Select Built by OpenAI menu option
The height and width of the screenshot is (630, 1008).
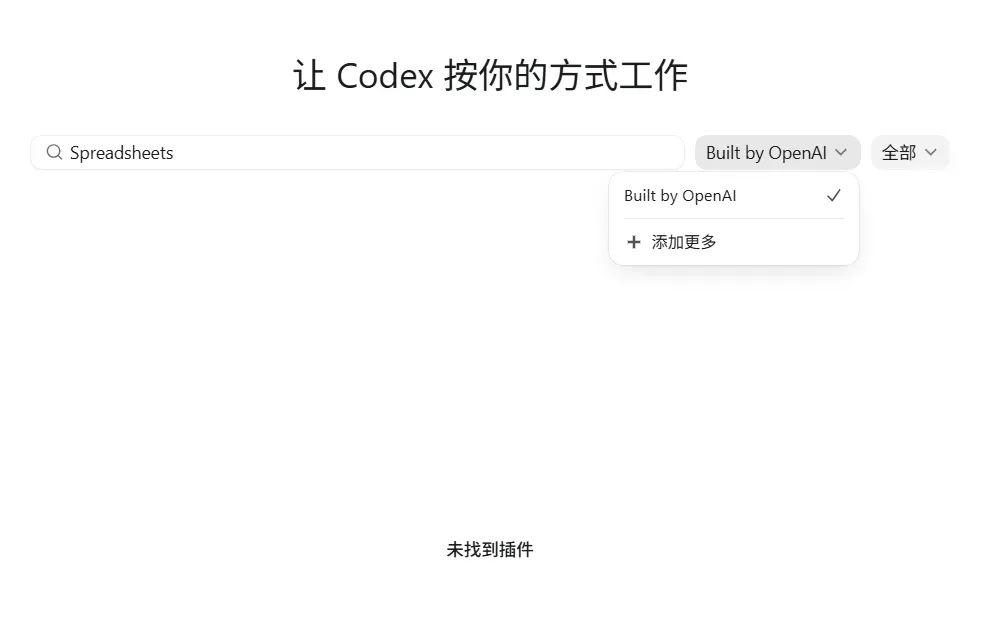click(734, 195)
